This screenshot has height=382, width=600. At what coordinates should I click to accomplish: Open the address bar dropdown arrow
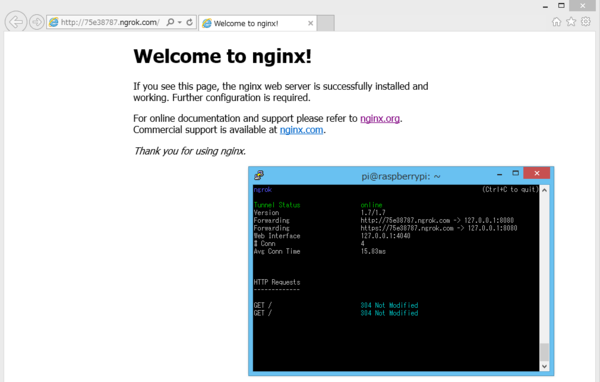[x=179, y=22]
